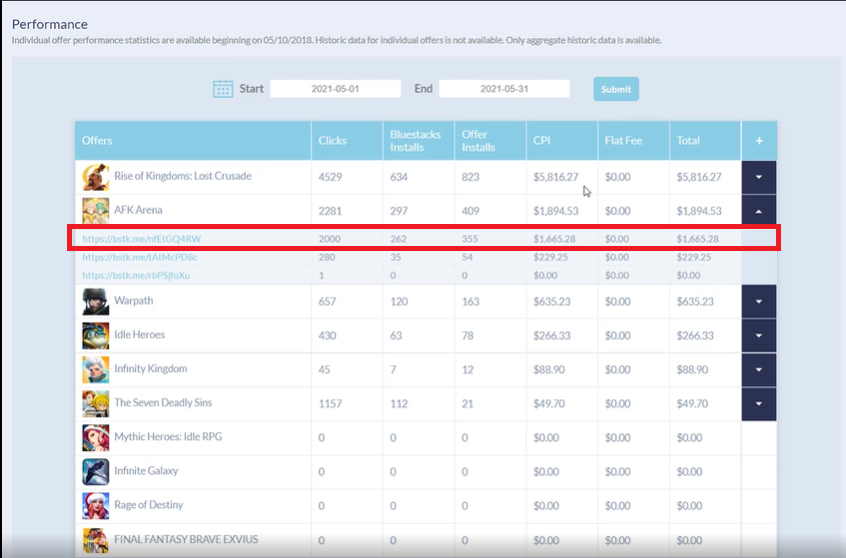The image size is (846, 558).
Task: Click the End date field
Action: click(504, 89)
